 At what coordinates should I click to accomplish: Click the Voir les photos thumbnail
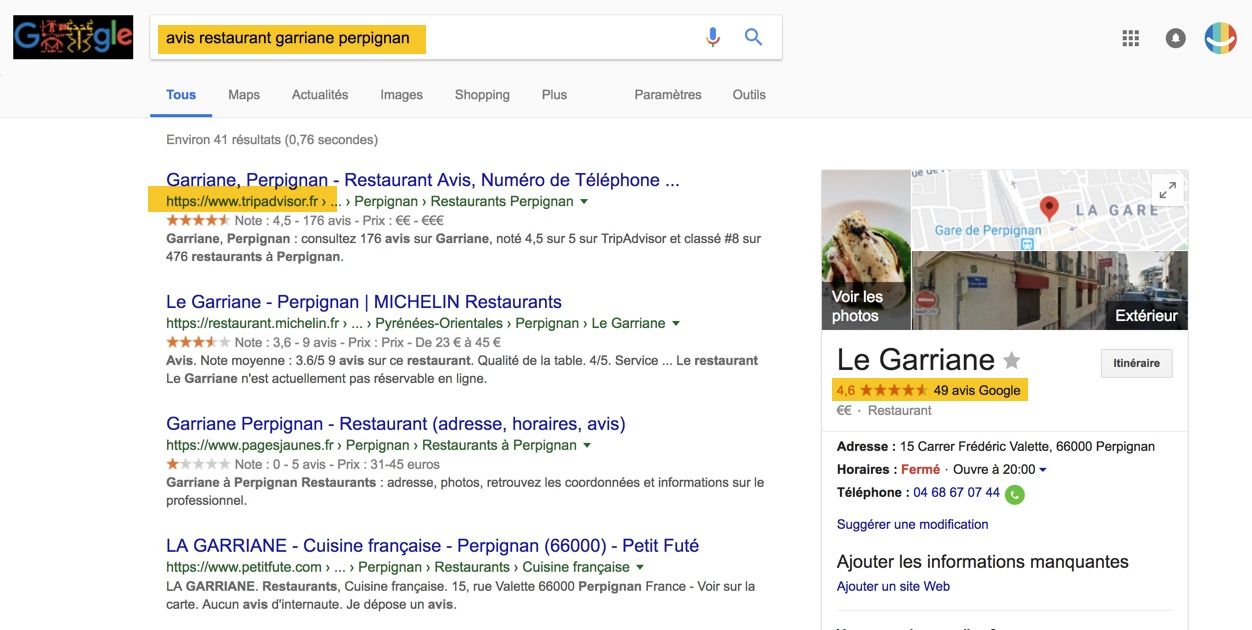click(866, 249)
